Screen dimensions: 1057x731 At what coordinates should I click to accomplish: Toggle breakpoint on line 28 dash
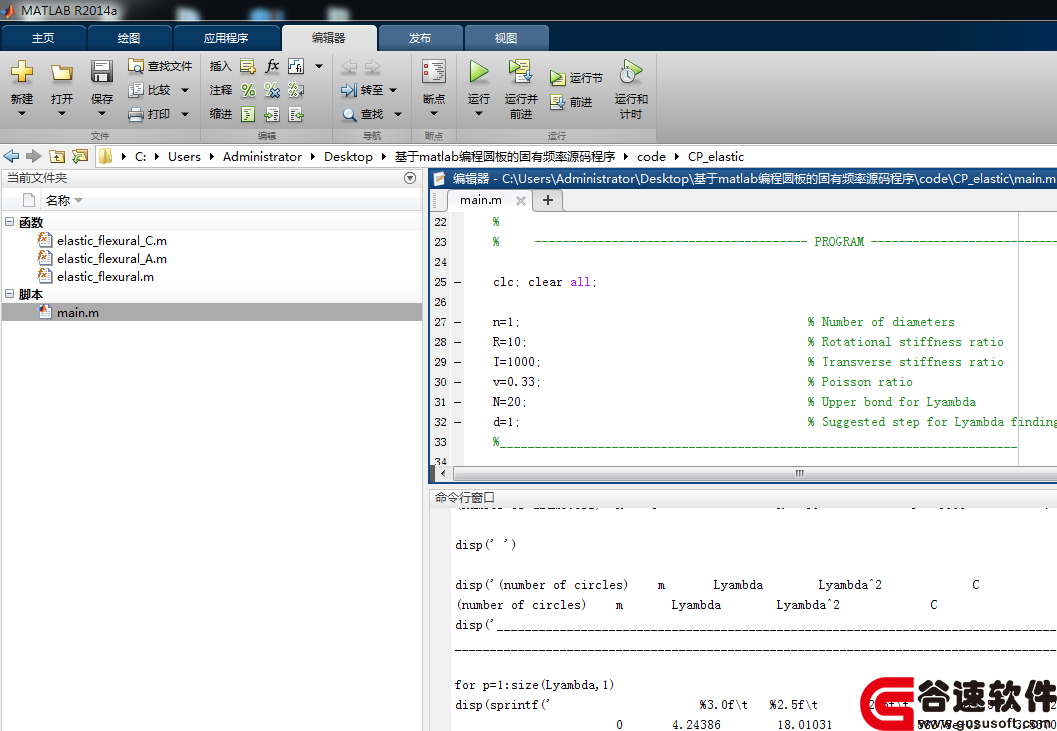(x=458, y=342)
